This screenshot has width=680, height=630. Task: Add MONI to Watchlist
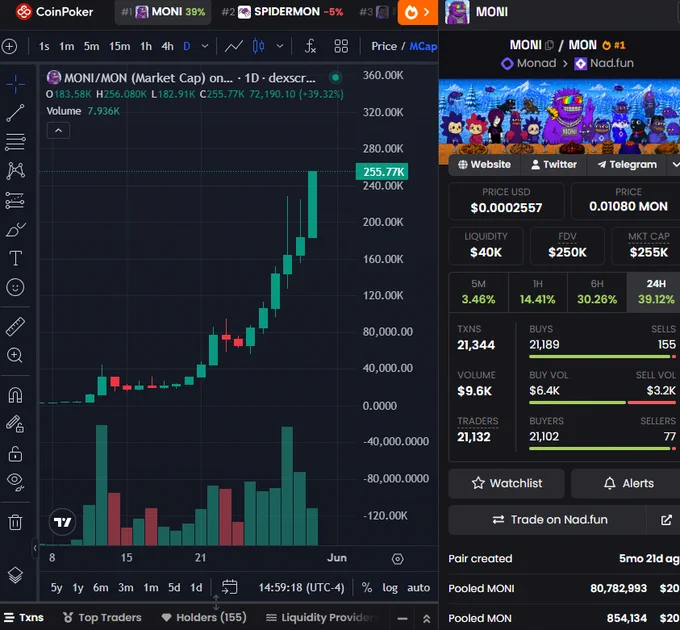click(507, 483)
